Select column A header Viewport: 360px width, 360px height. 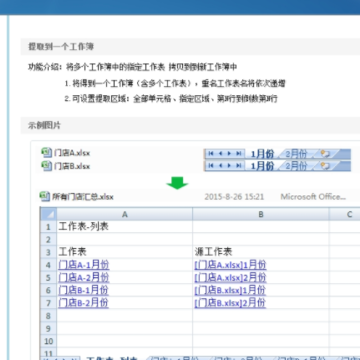pyautogui.click(x=125, y=214)
